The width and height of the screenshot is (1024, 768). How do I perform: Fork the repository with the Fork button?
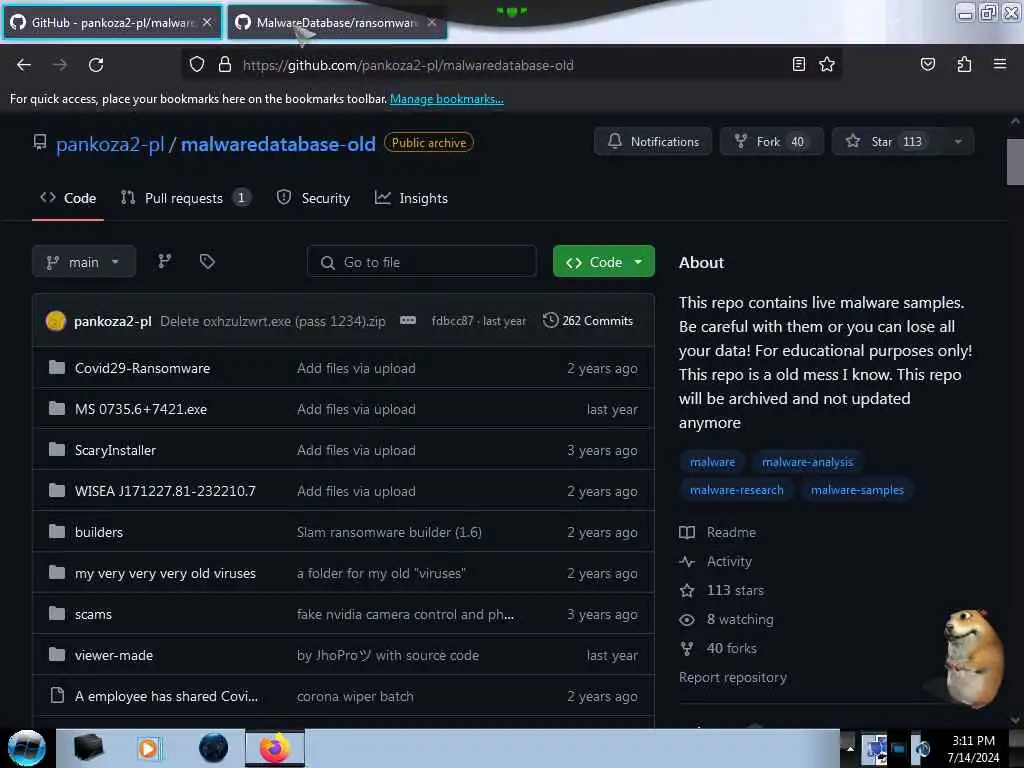point(771,141)
